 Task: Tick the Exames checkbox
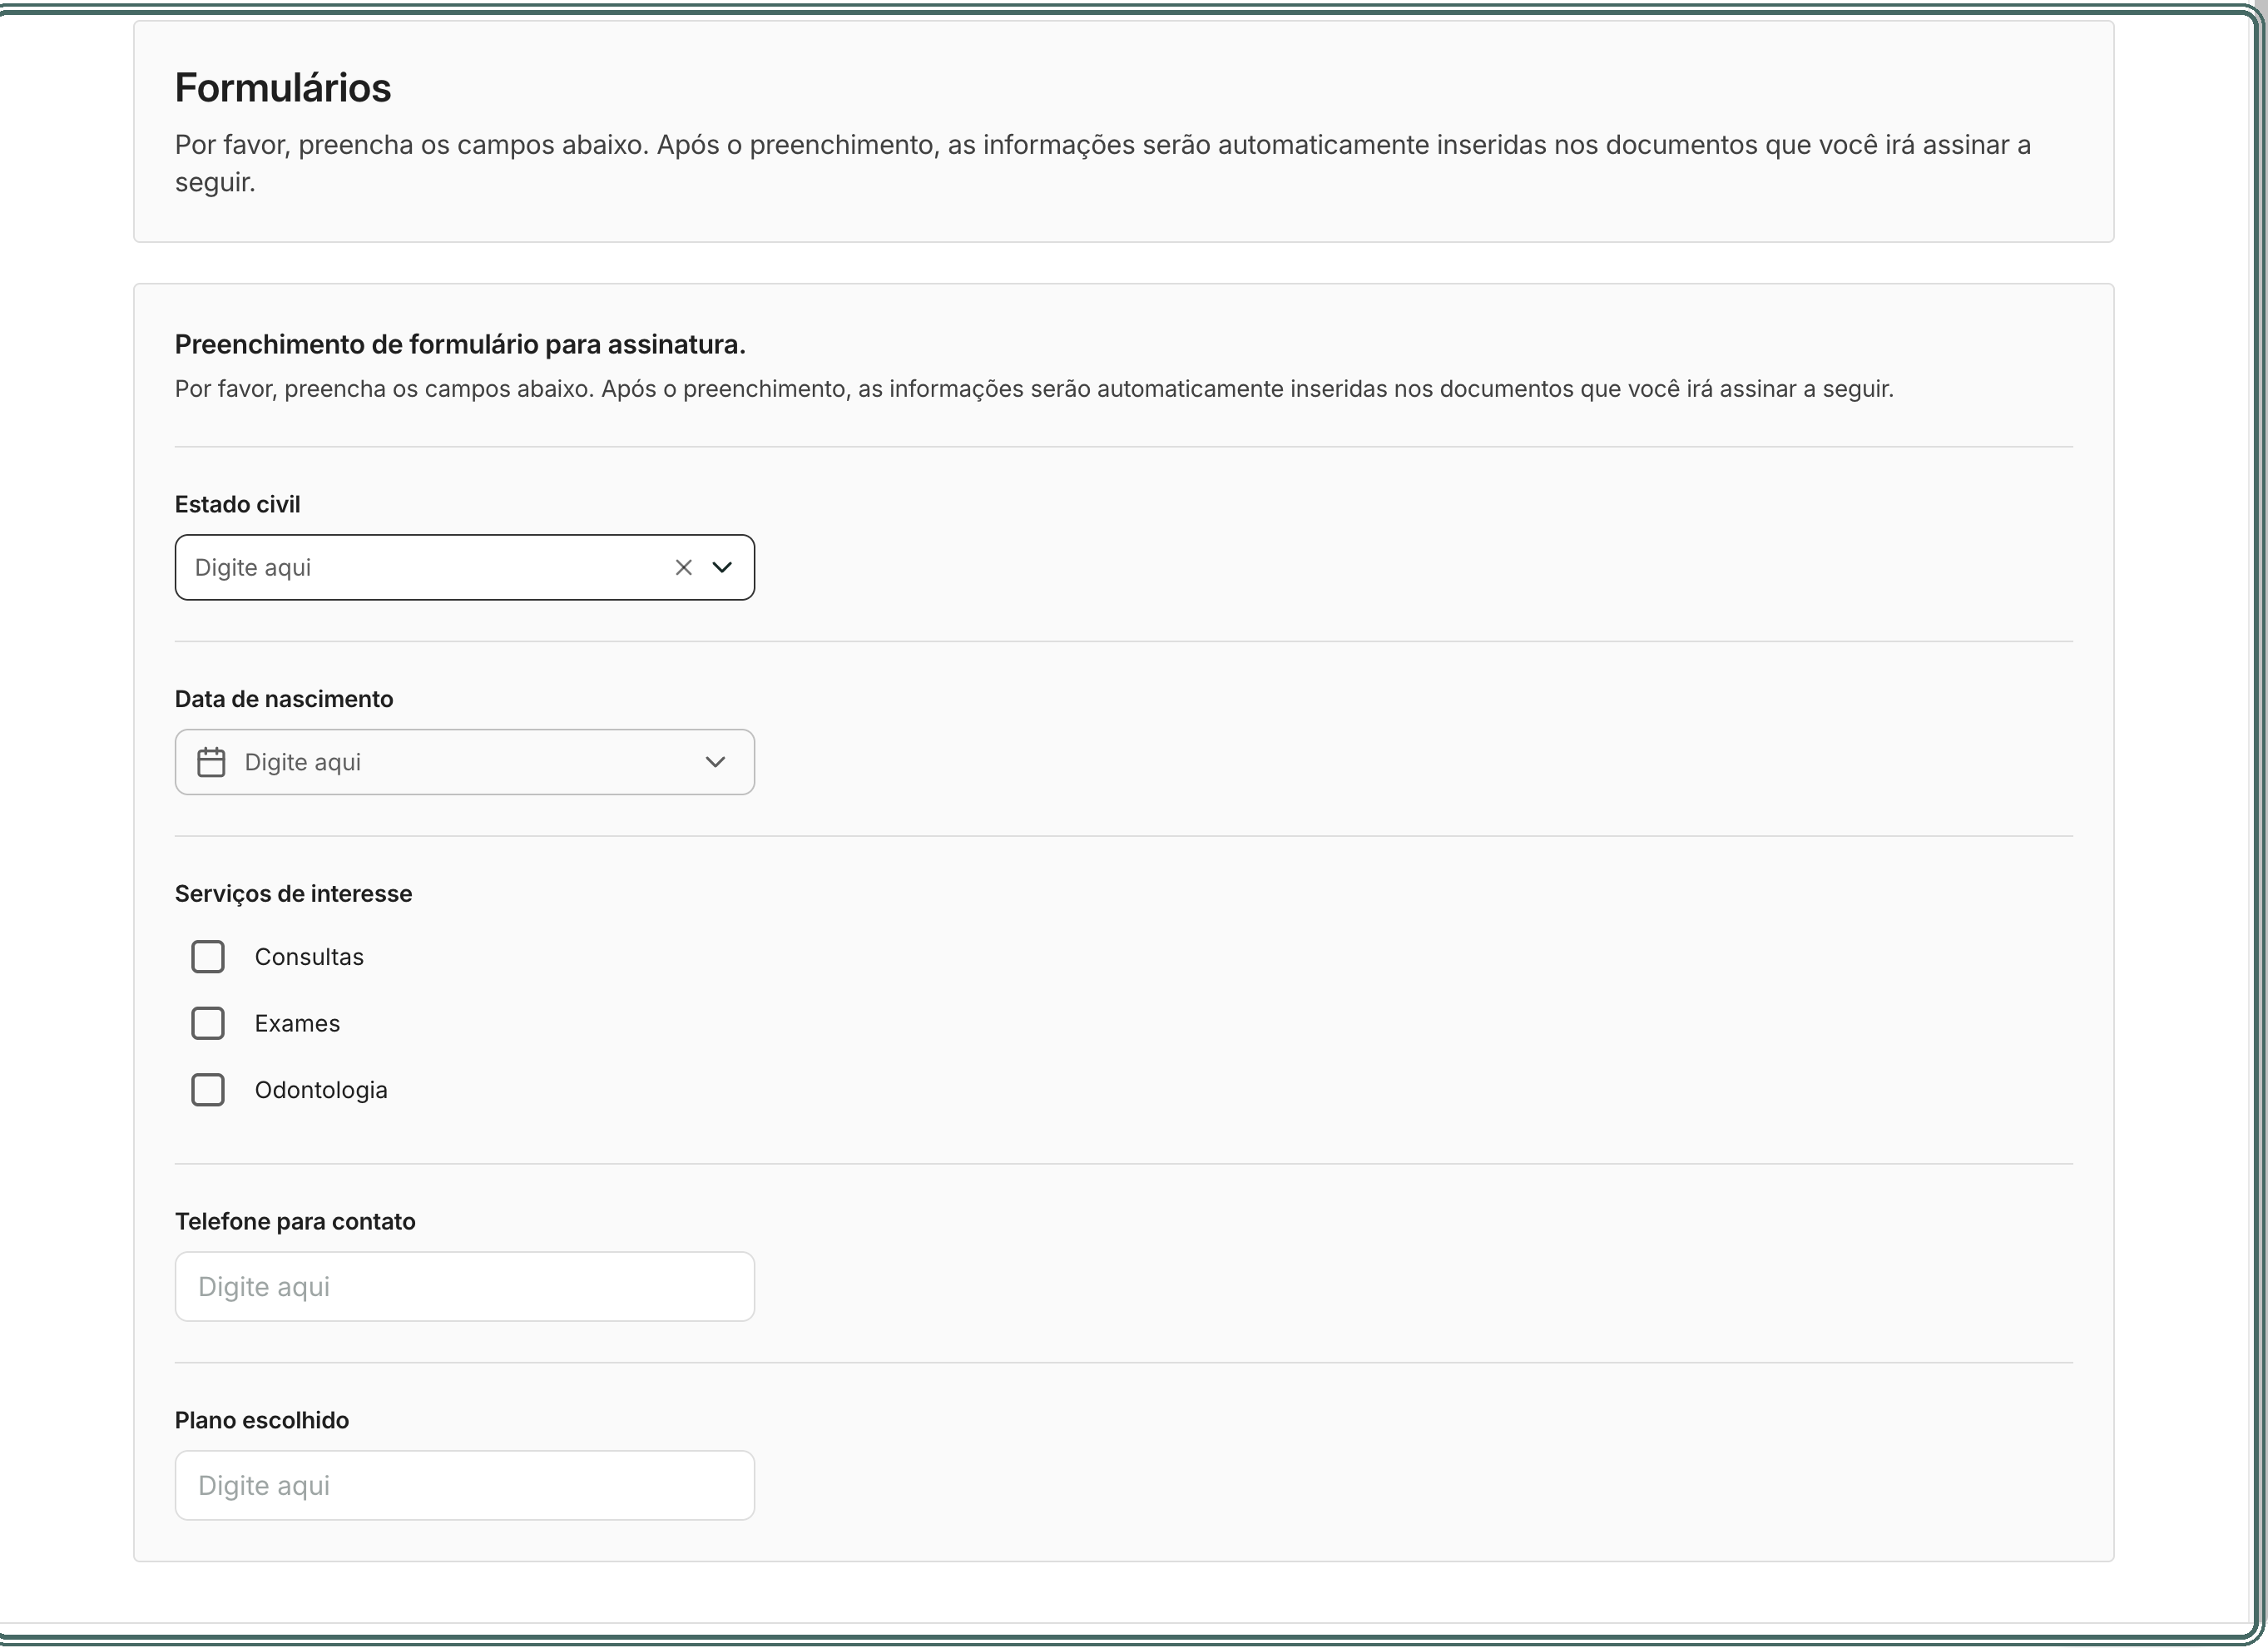click(208, 1023)
